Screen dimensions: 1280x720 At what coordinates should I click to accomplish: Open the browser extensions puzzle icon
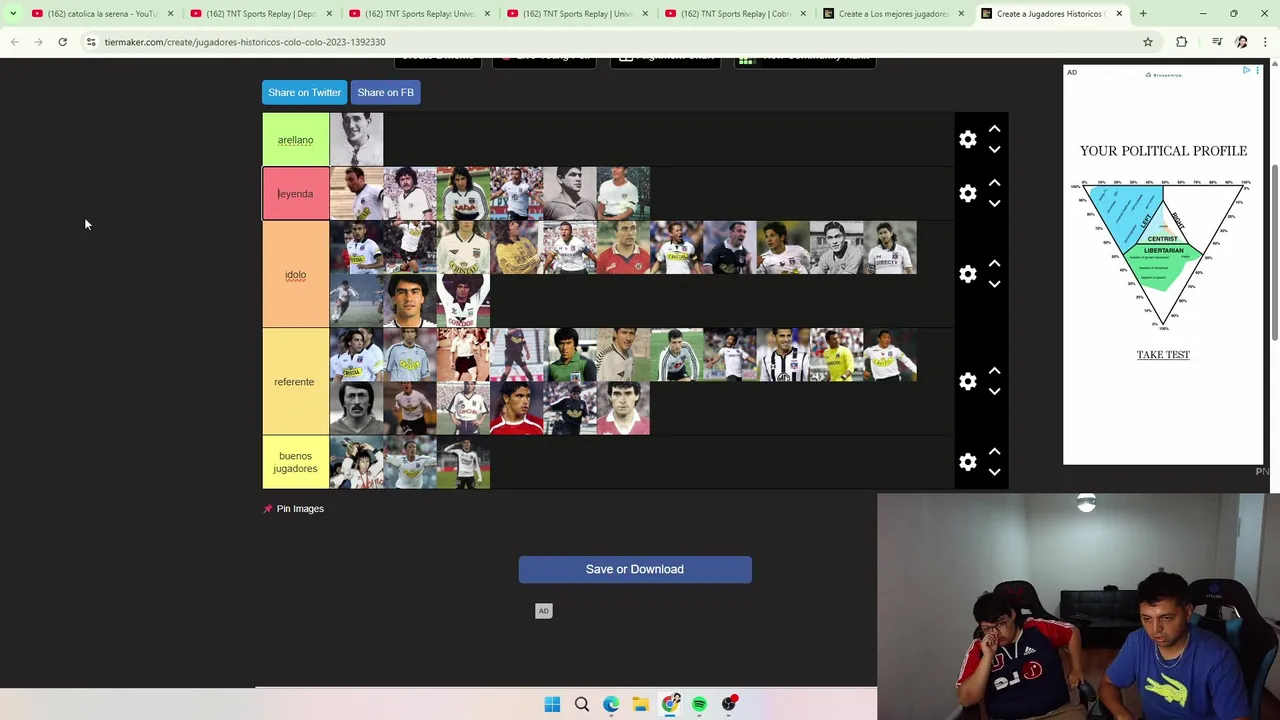click(x=1182, y=42)
